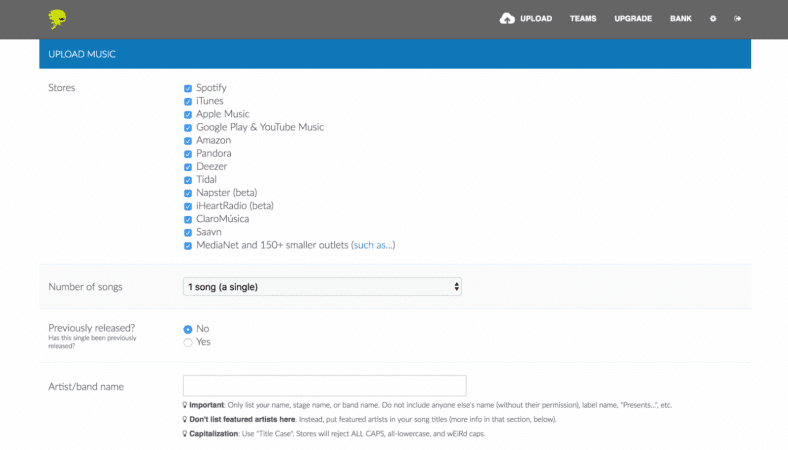Expand the Number of songs dropdown
This screenshot has width=788, height=450.
[322, 287]
